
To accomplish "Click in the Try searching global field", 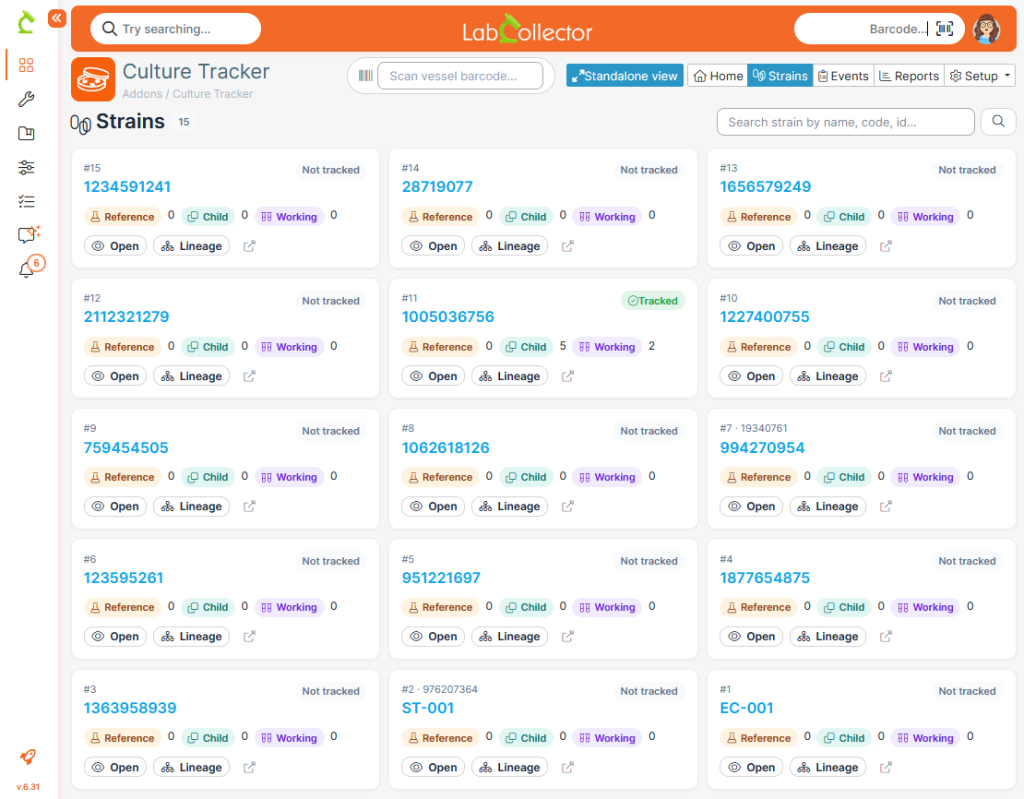I will tap(176, 29).
